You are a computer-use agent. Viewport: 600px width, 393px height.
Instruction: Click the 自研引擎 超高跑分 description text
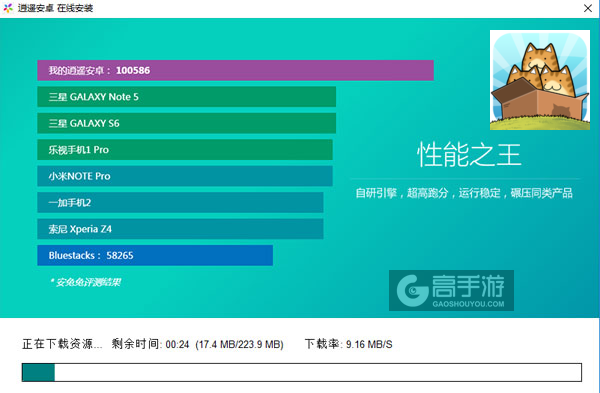[464, 193]
